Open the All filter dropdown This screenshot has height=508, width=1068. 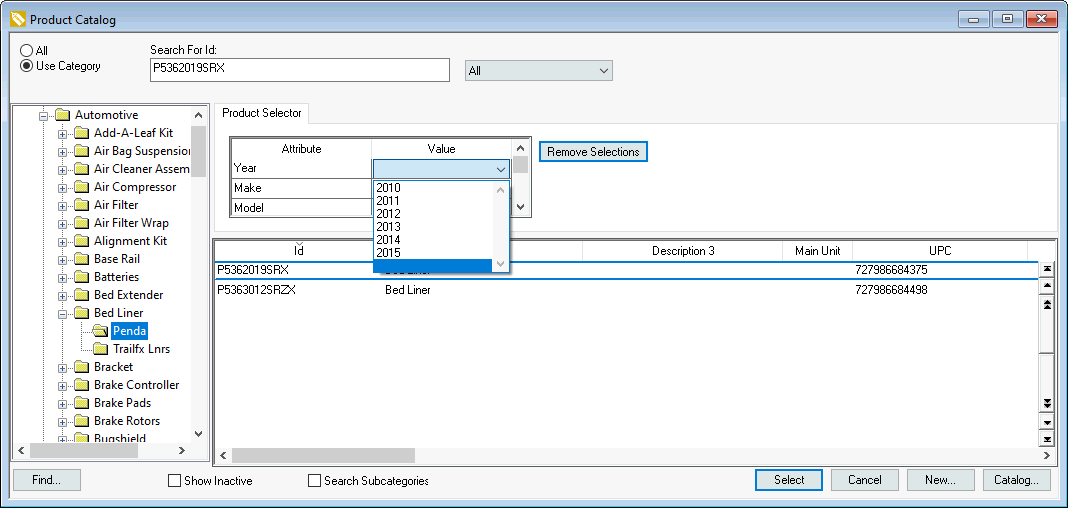pos(539,70)
